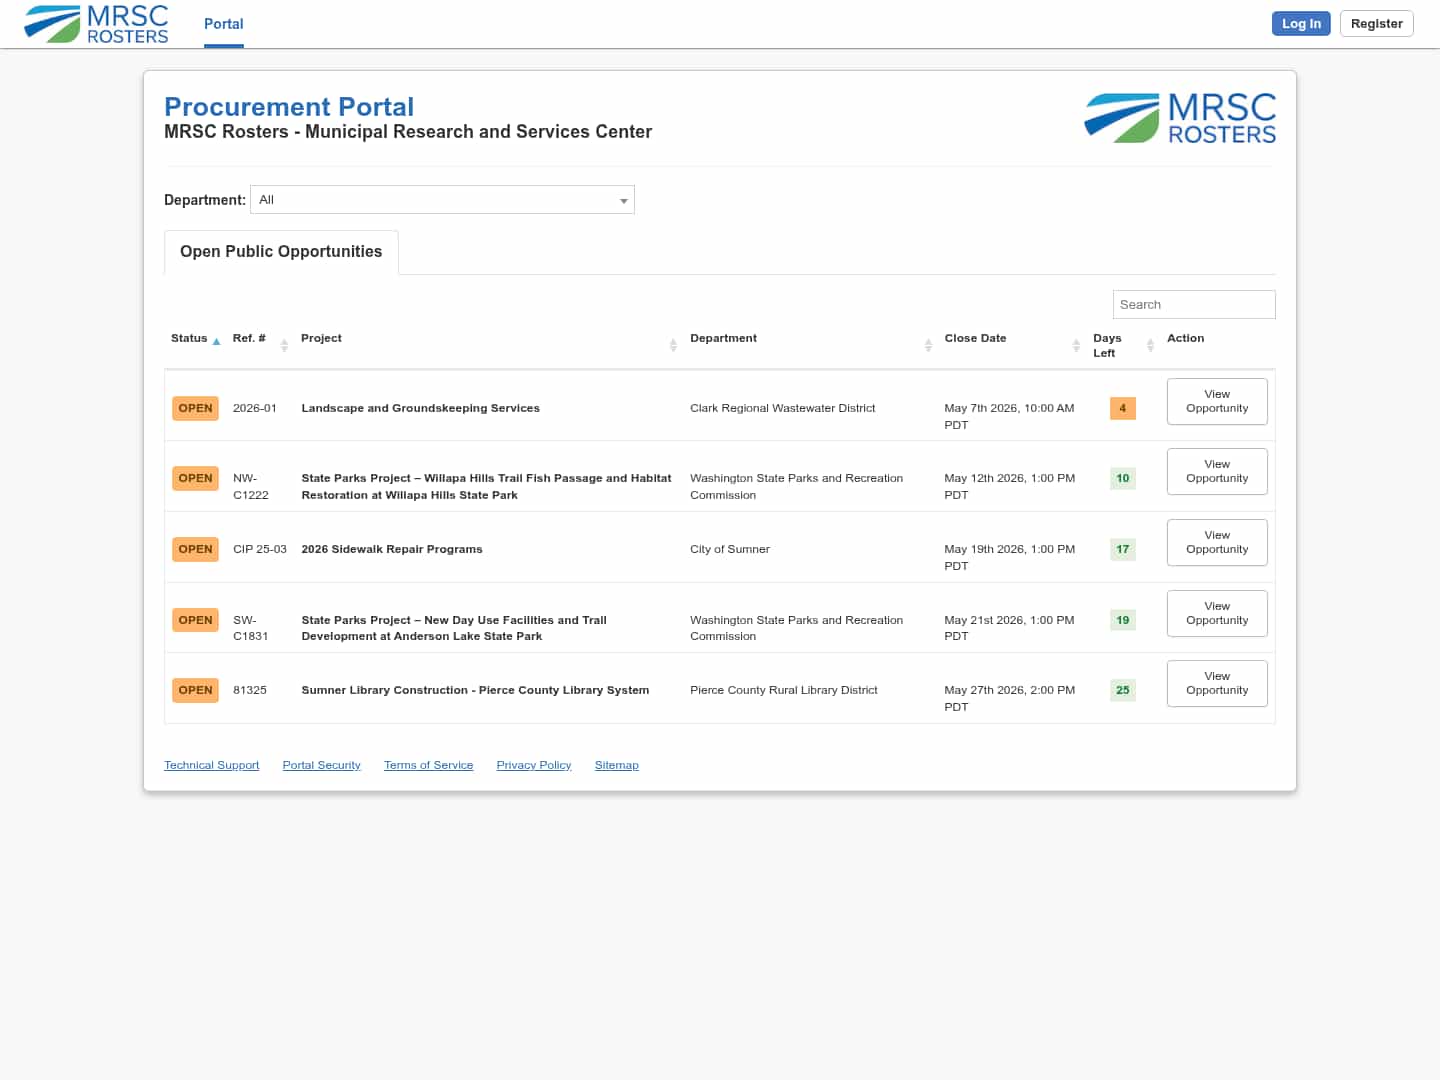The image size is (1440, 1080).
Task: Click the 17 days left badge
Action: pyautogui.click(x=1123, y=549)
